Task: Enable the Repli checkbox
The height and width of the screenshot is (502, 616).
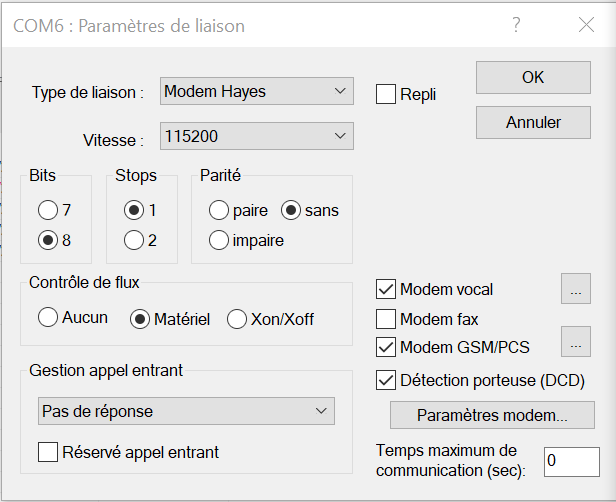Action: [x=386, y=95]
